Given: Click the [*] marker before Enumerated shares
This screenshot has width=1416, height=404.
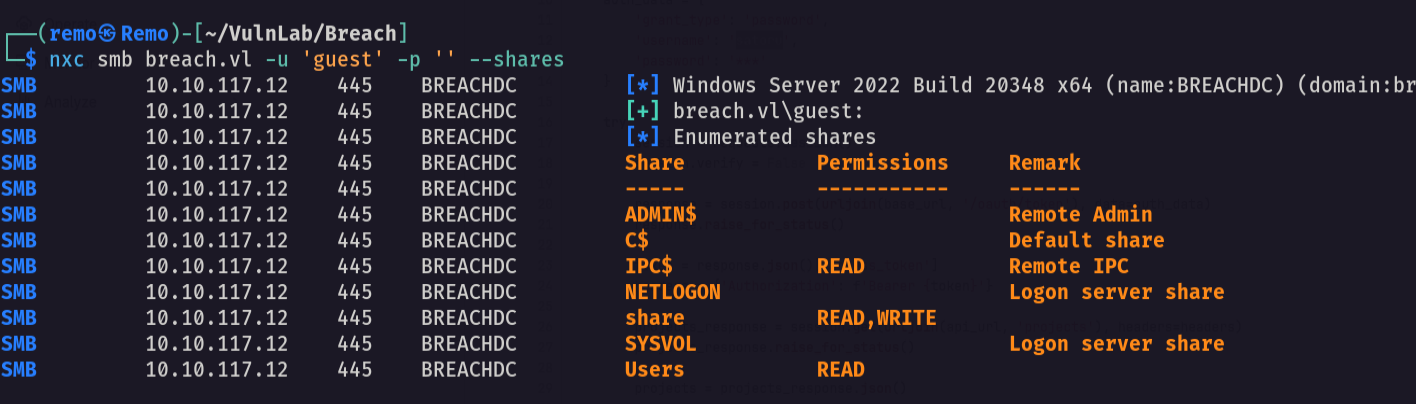Looking at the screenshot, I should [x=643, y=137].
